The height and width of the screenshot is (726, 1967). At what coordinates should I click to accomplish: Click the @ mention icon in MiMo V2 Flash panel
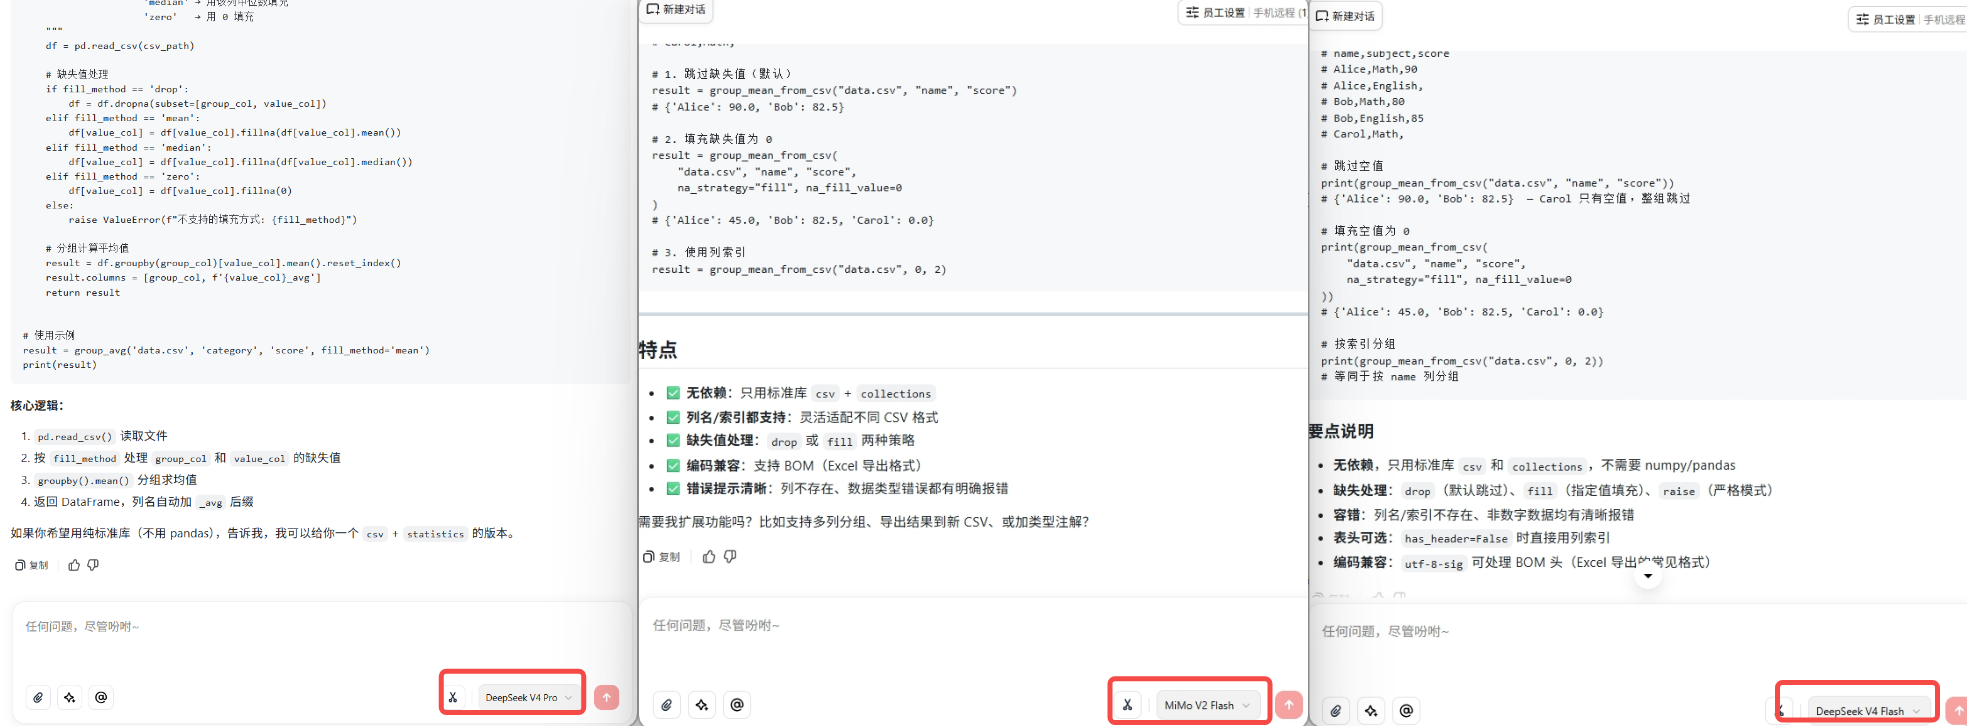[x=737, y=705]
